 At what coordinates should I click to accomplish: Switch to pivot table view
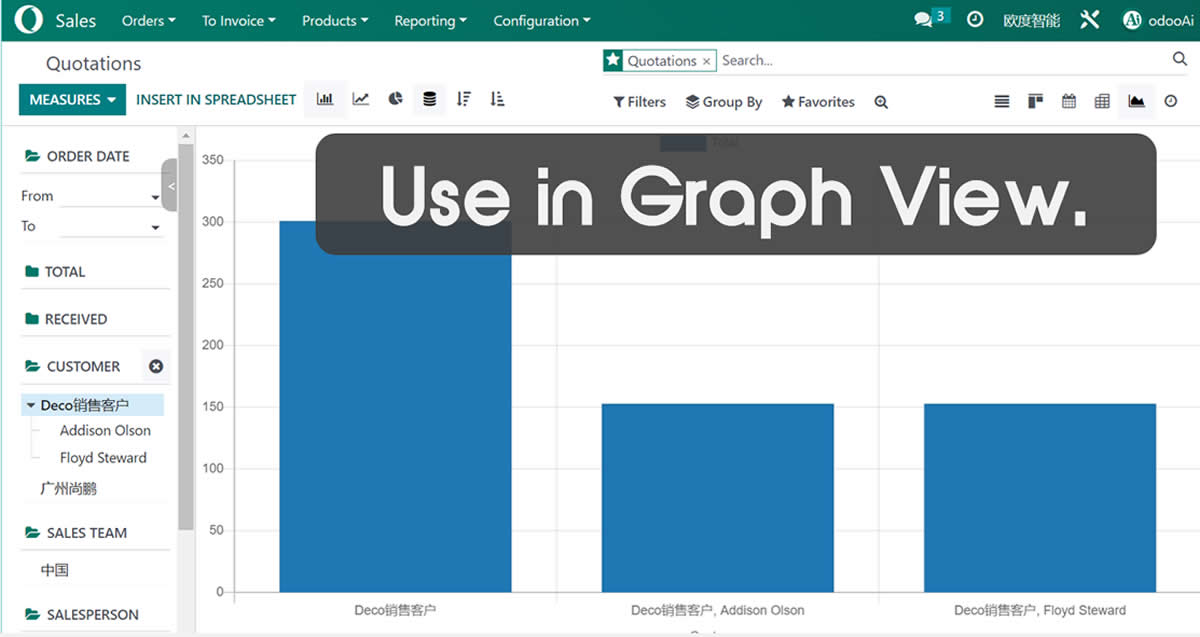1102,101
